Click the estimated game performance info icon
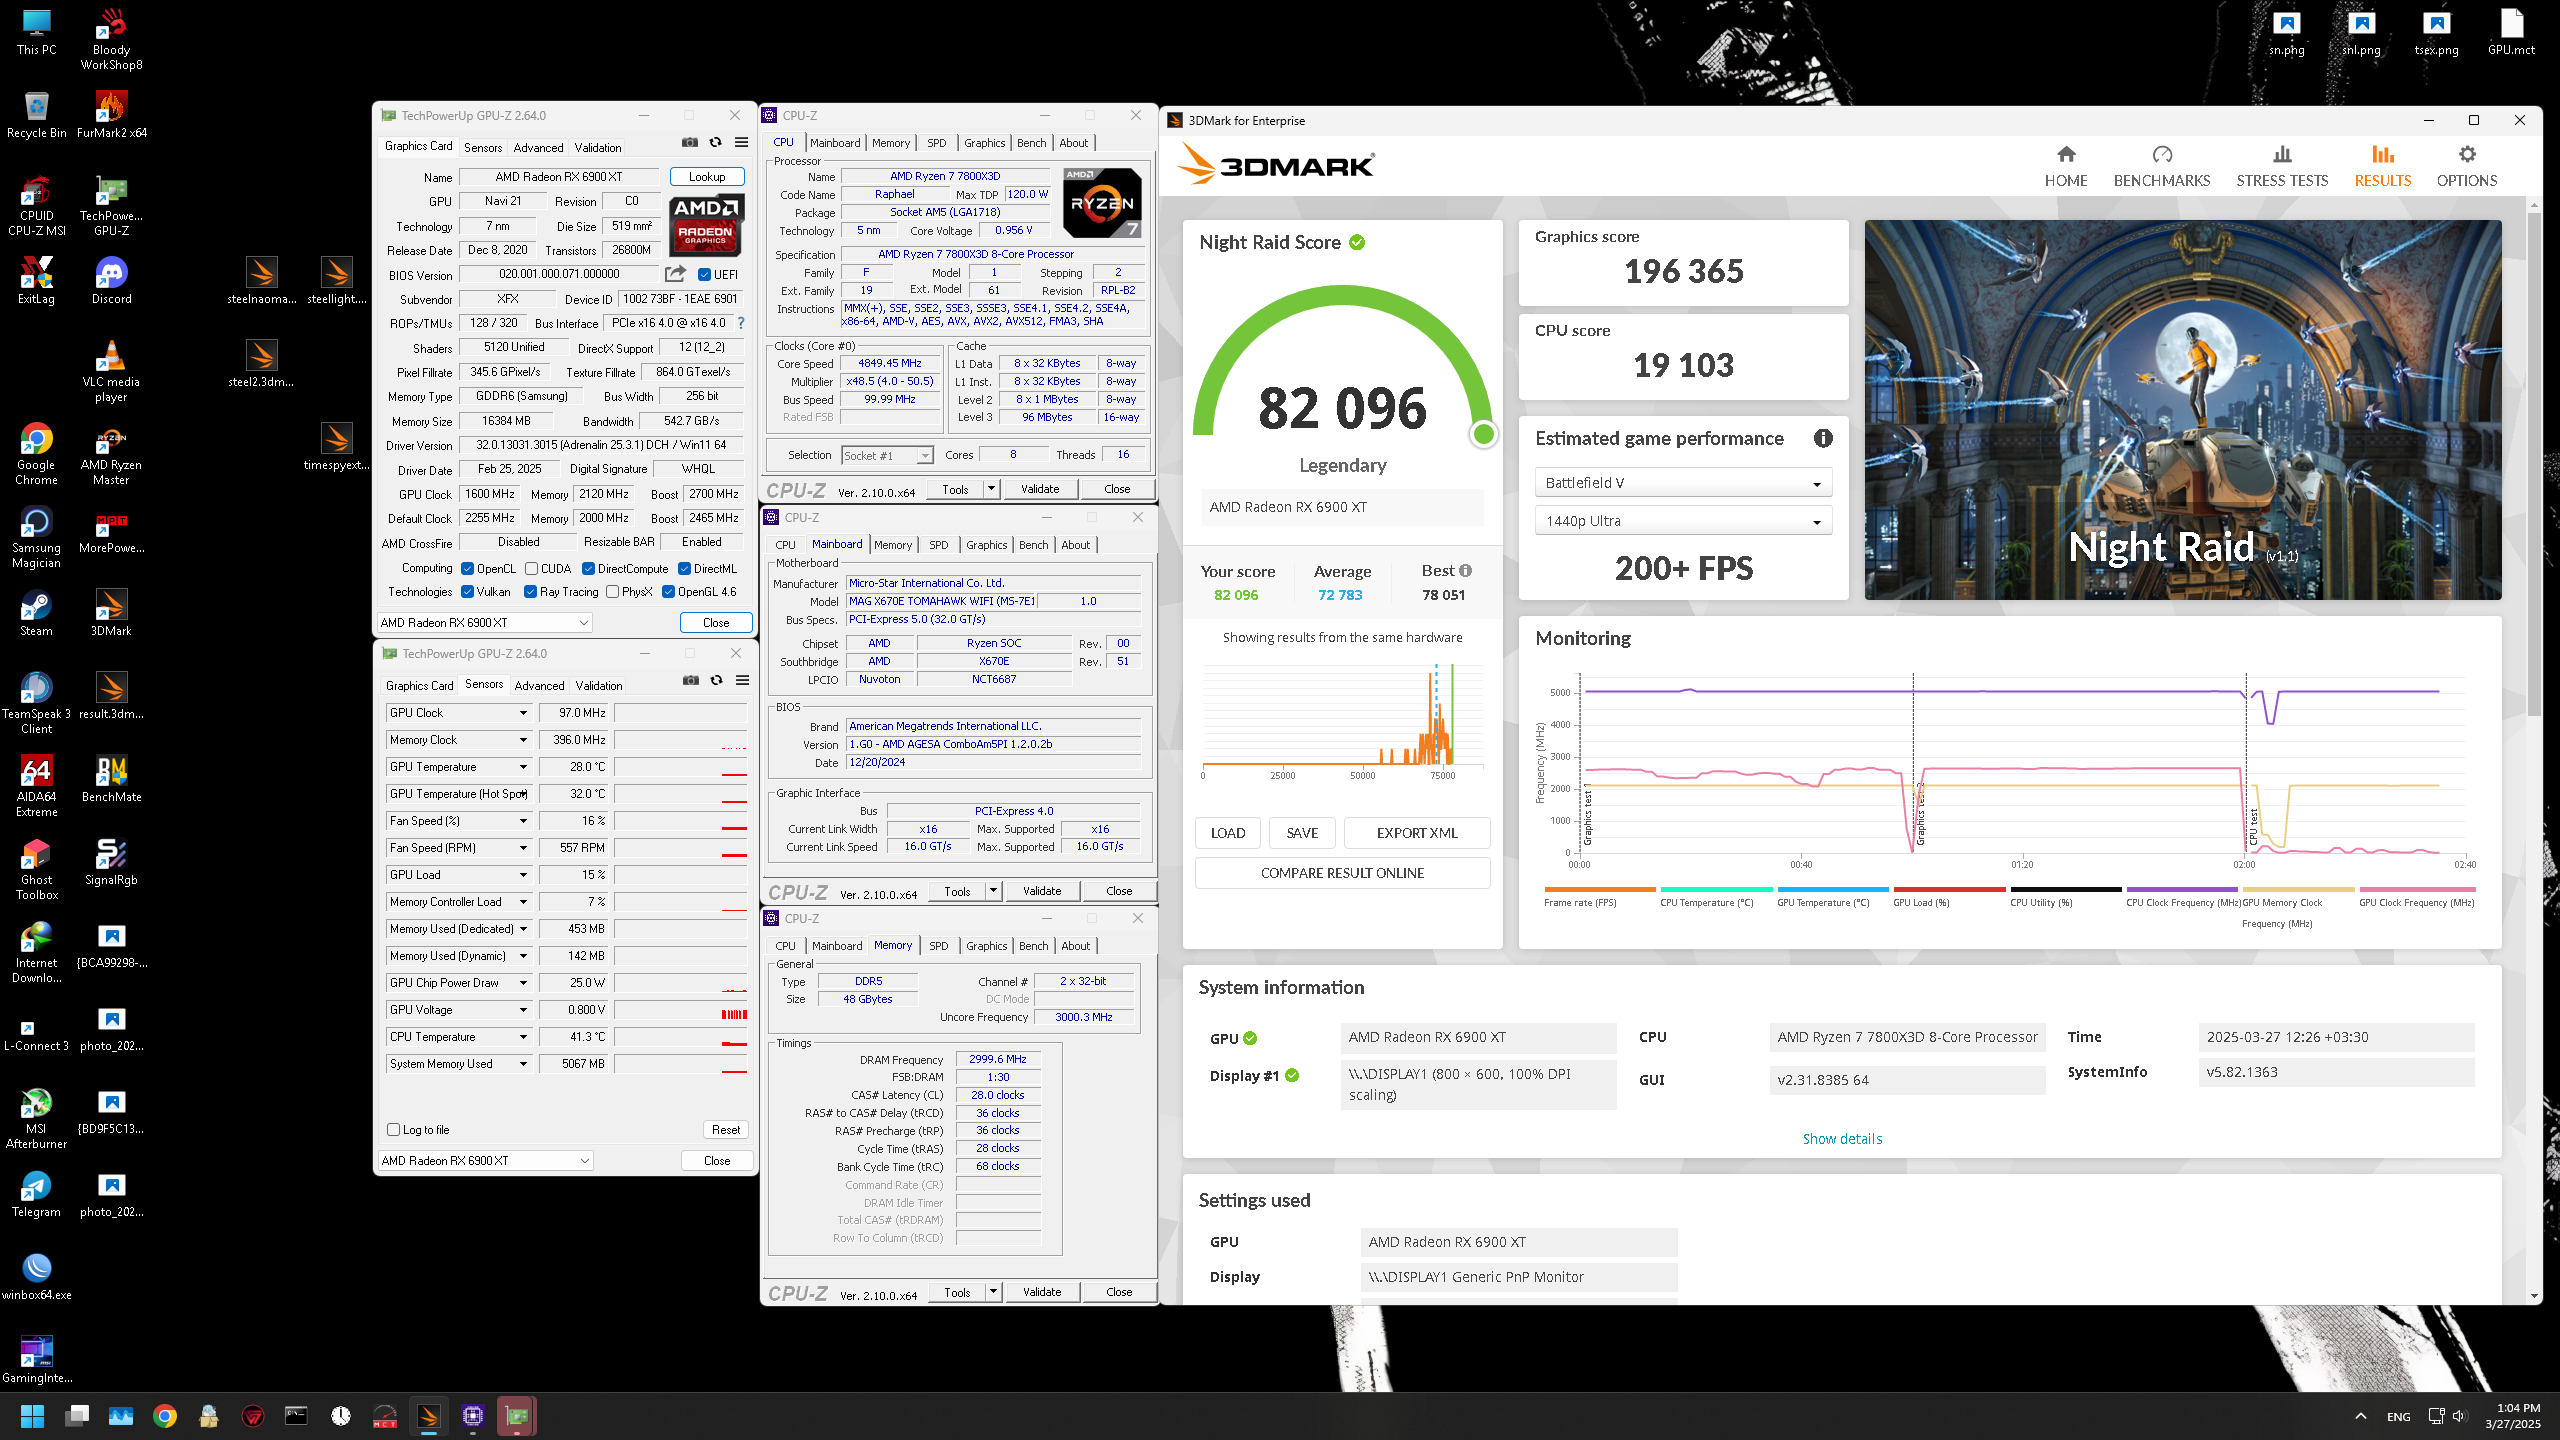This screenshot has width=2560, height=1440. [1823, 438]
